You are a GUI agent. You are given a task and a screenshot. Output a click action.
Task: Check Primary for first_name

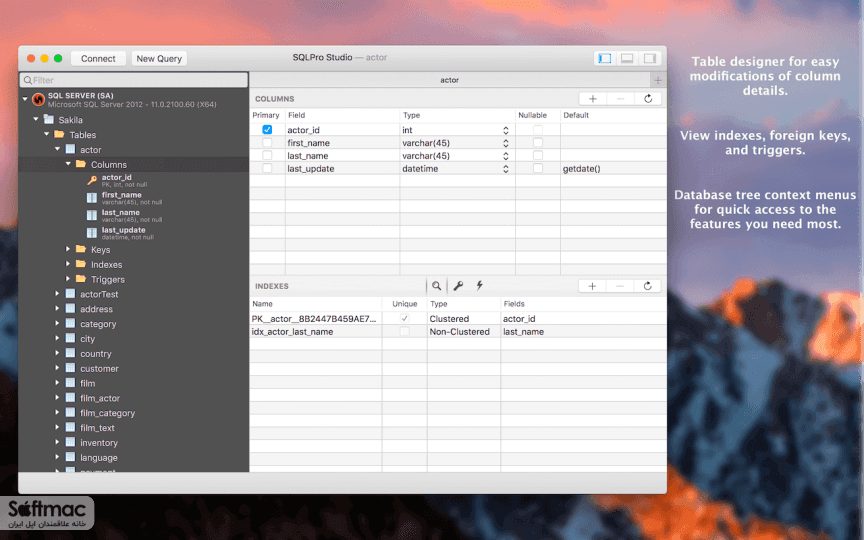point(267,142)
